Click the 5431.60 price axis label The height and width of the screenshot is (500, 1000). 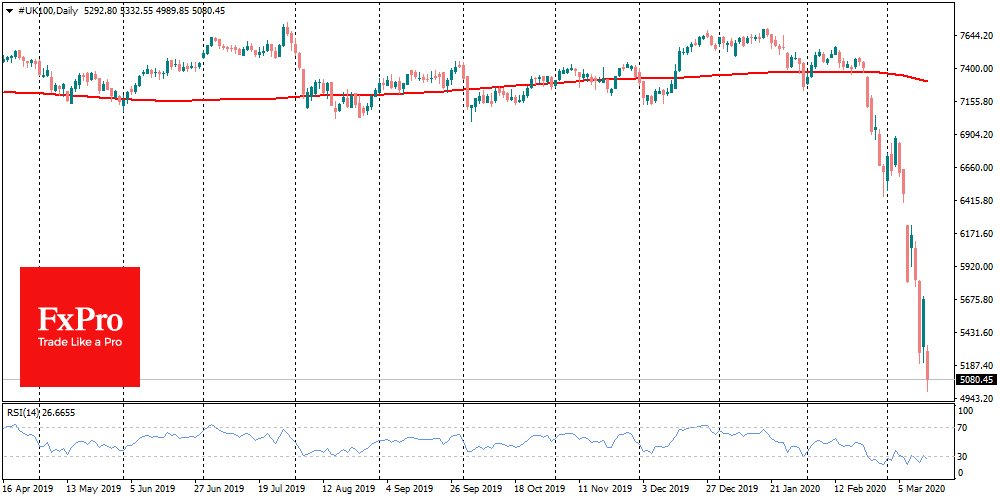click(975, 333)
